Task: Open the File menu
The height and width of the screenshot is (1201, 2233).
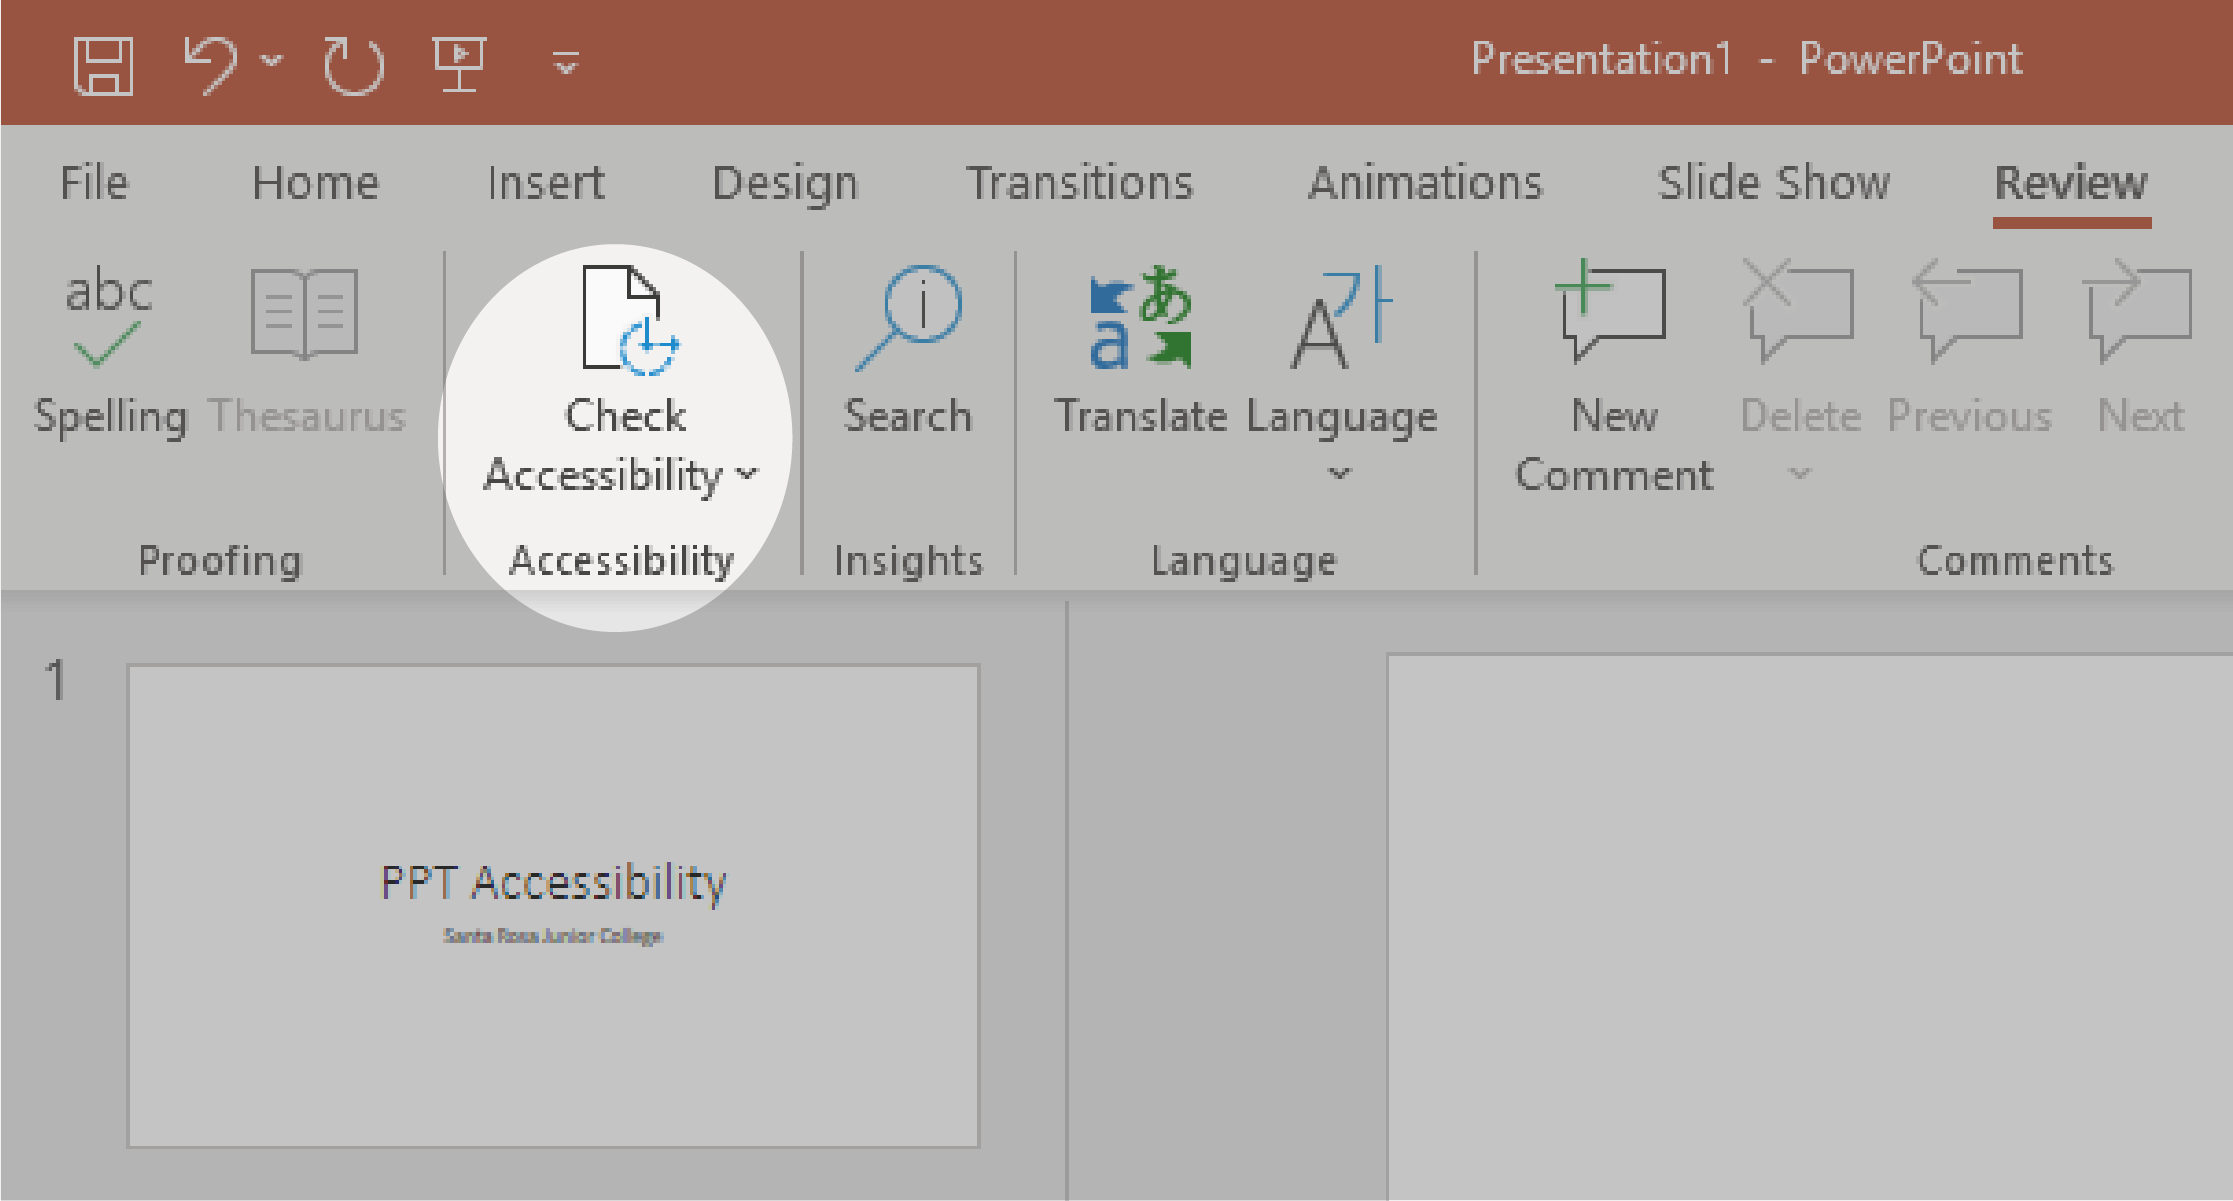Action: 94,183
